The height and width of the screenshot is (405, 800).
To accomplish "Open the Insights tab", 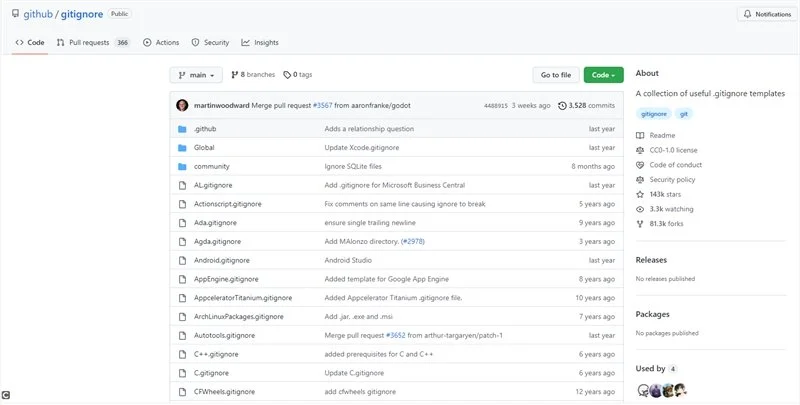I will pyautogui.click(x=260, y=43).
